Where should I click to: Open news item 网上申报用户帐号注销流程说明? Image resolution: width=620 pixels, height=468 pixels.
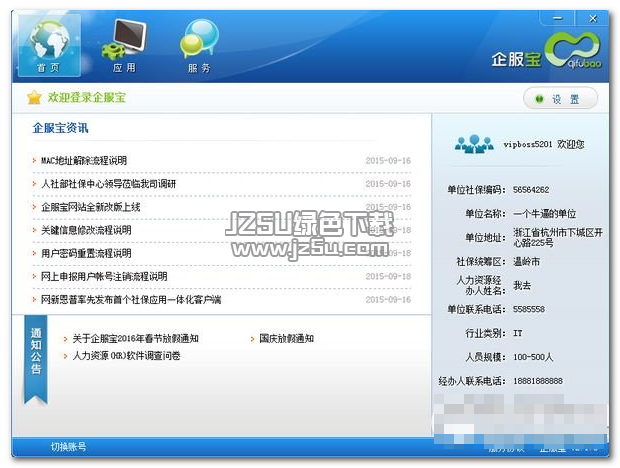tap(104, 276)
